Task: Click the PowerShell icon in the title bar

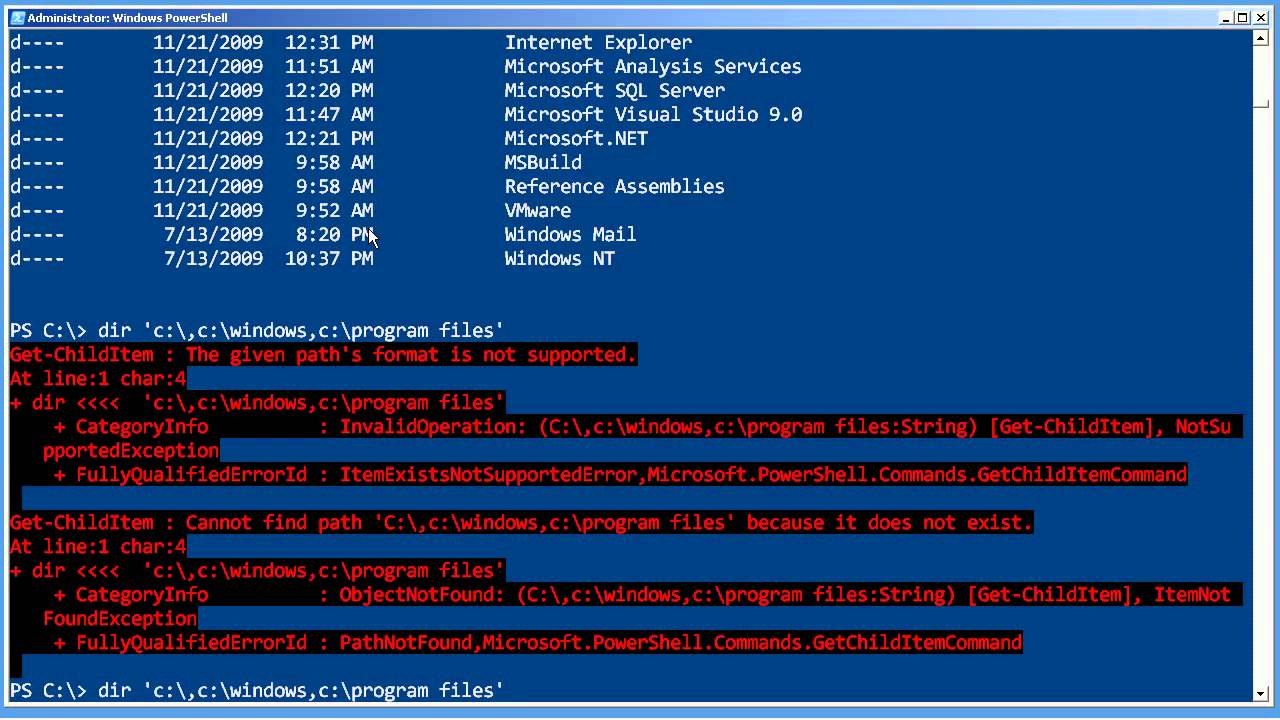Action: coord(17,18)
